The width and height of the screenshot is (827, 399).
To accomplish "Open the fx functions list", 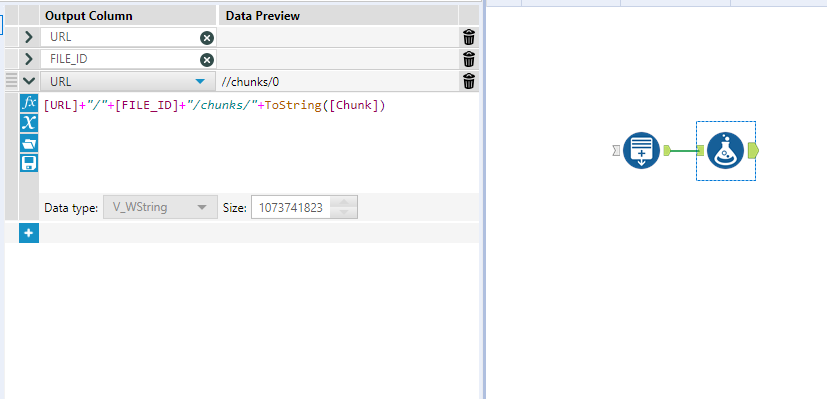I will click(29, 102).
